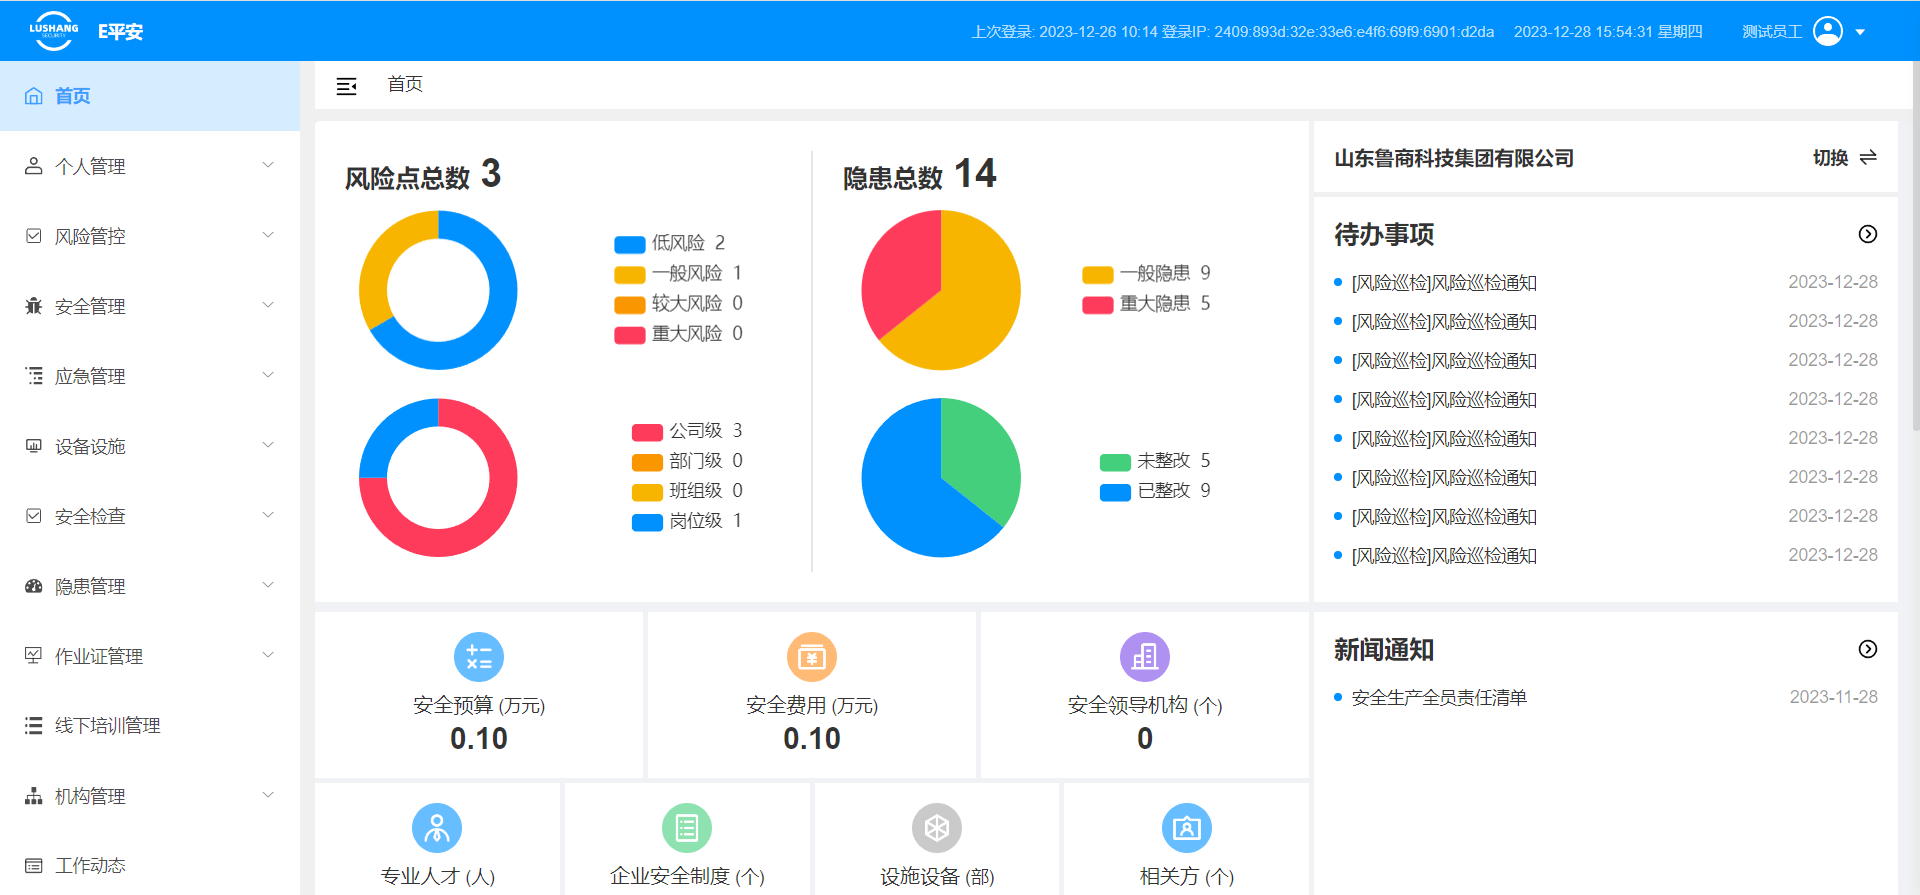This screenshot has width=1920, height=895.
Task: Click the 安全预算 calculator icon
Action: pos(479,657)
